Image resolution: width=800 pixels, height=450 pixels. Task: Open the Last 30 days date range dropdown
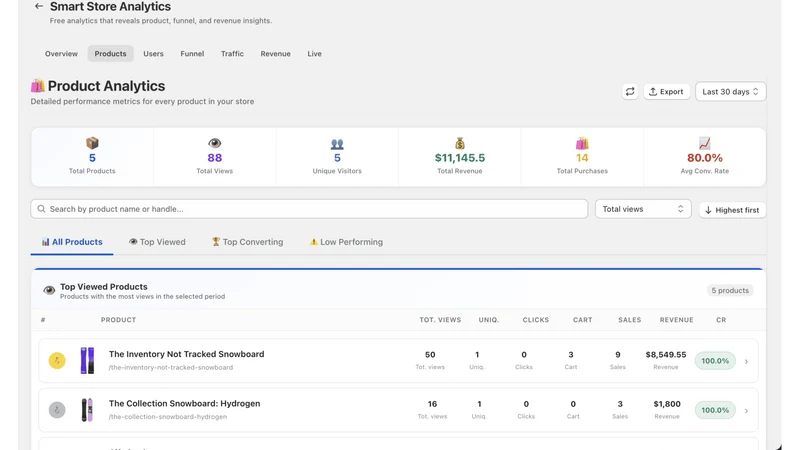731,92
